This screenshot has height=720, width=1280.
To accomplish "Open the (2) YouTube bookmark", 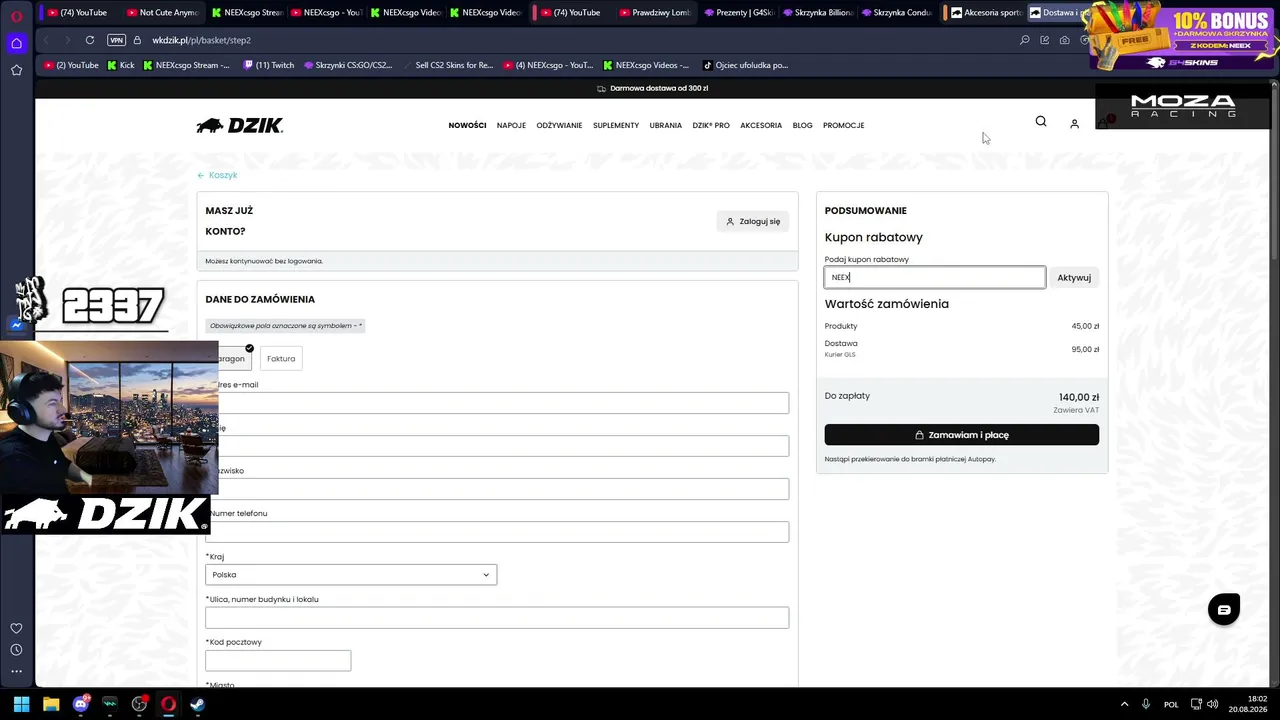I will 72,65.
